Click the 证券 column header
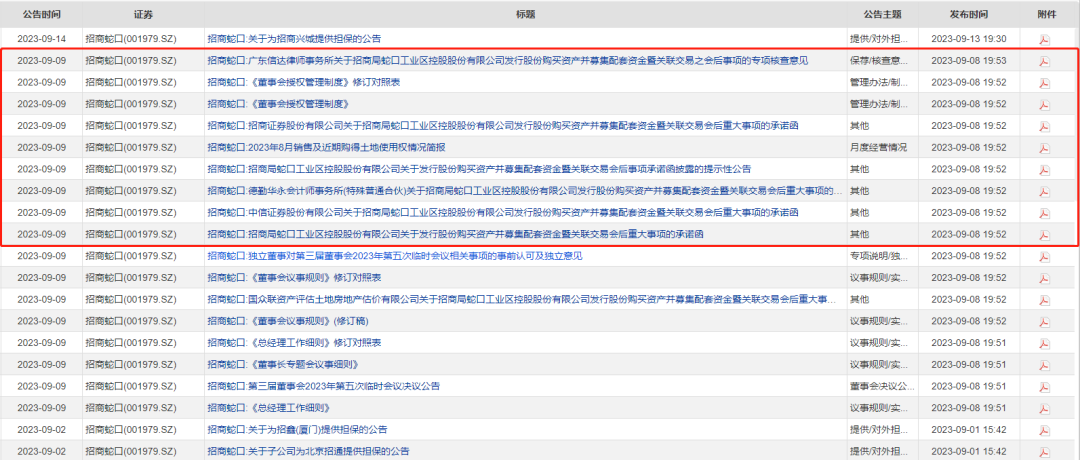1080x460 pixels. [143, 14]
